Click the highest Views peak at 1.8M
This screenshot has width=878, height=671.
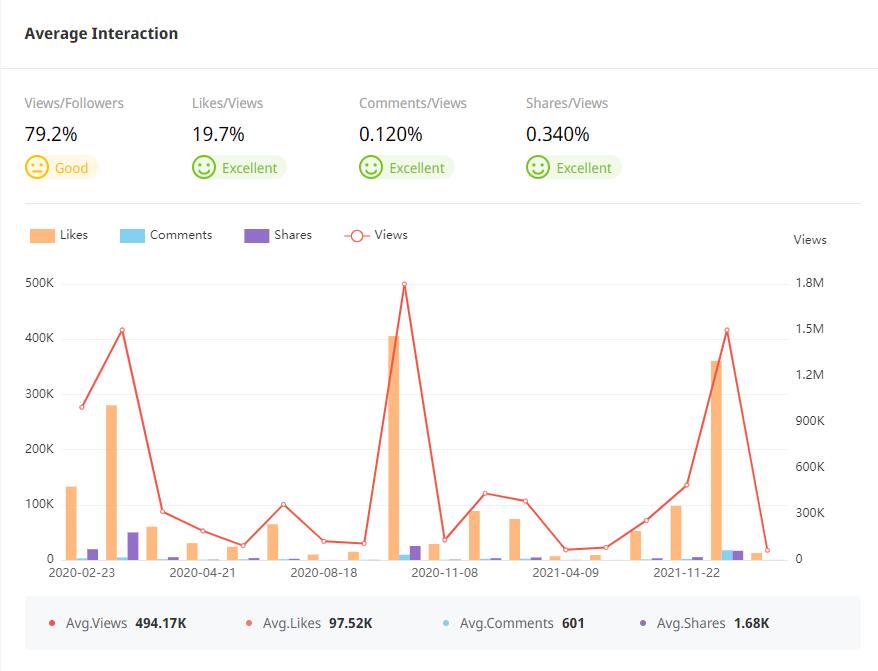click(x=404, y=284)
